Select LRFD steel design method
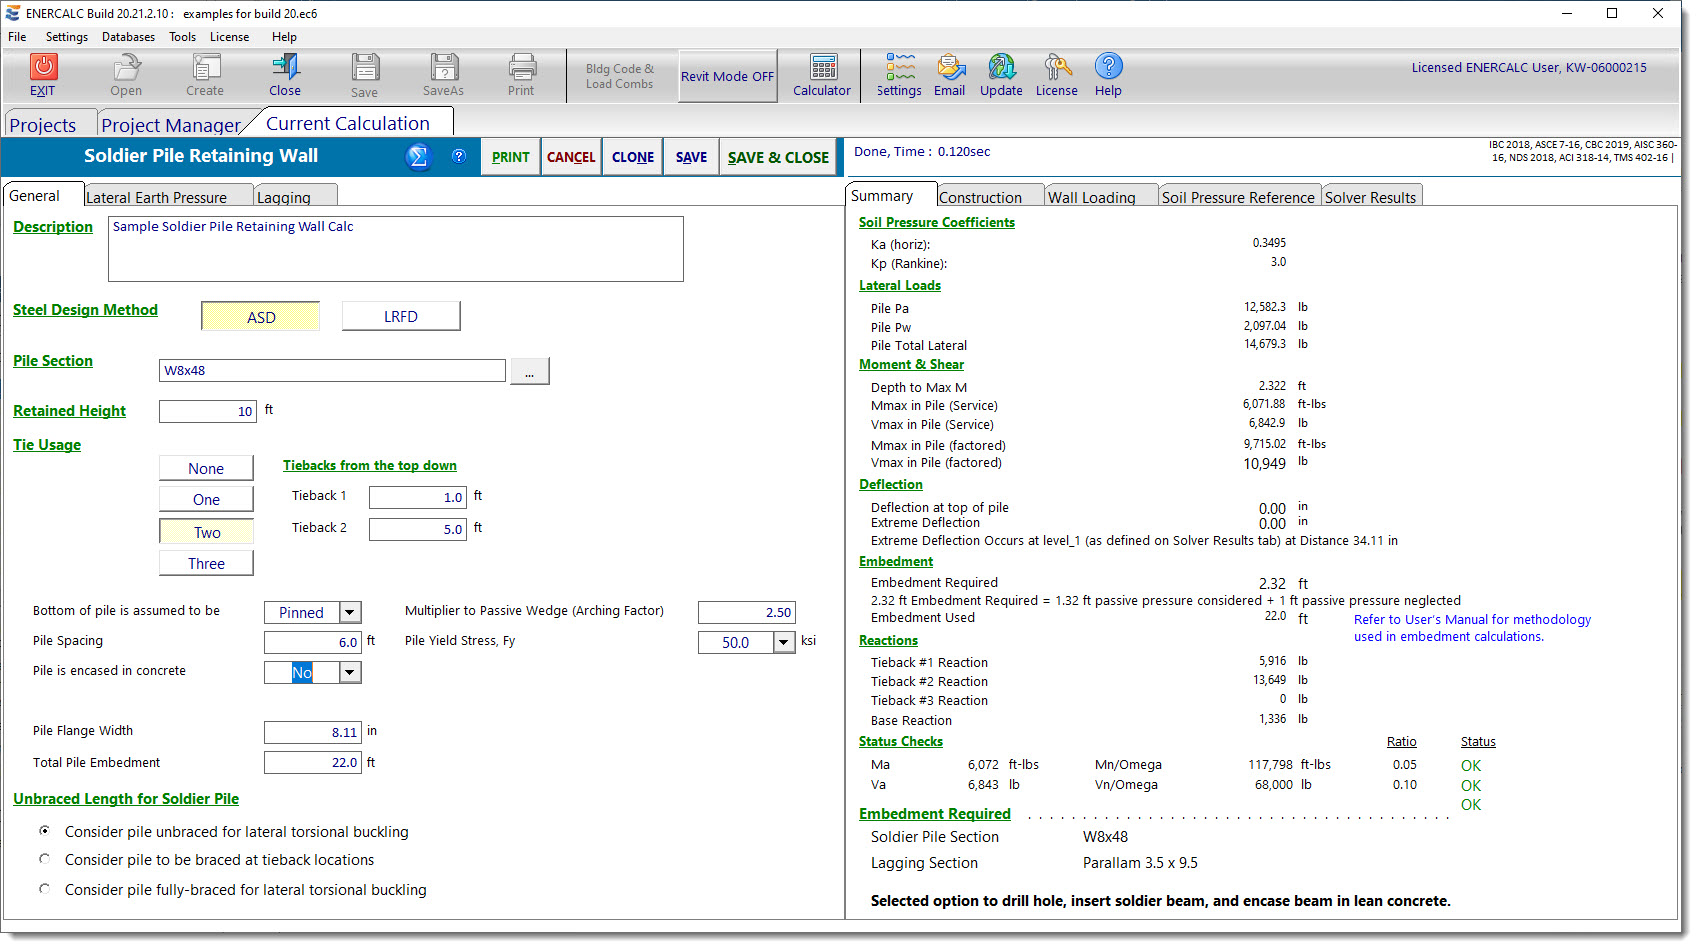The width and height of the screenshot is (1697, 948). pyautogui.click(x=401, y=316)
